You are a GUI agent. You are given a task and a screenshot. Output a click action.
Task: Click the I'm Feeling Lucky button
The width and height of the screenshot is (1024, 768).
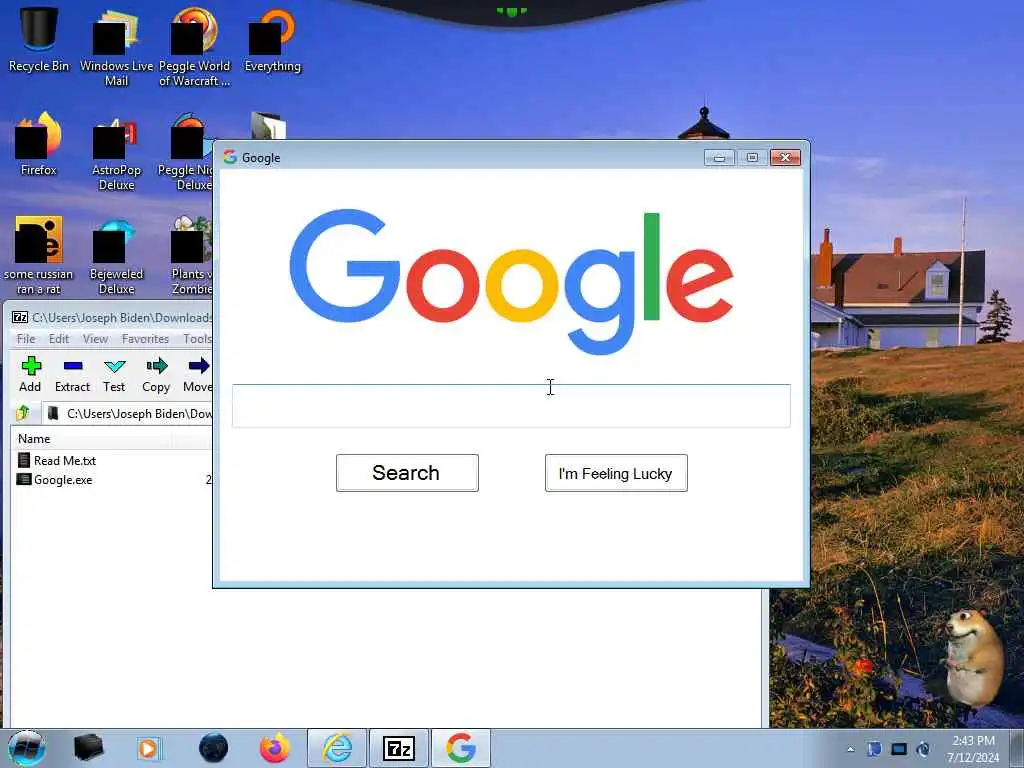click(616, 473)
